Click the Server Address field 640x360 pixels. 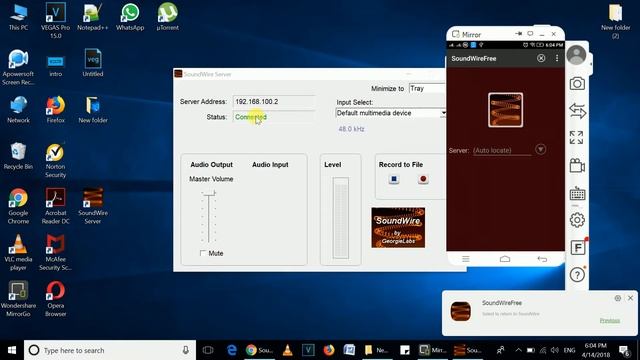[274, 101]
